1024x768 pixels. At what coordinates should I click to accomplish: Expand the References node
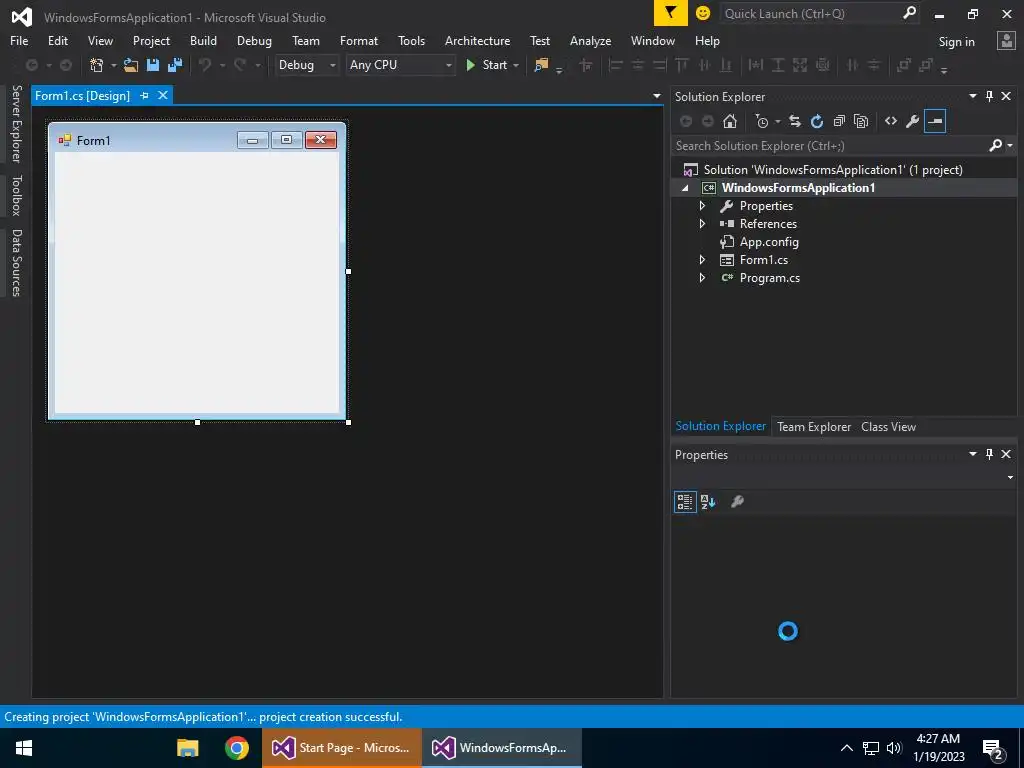702,223
